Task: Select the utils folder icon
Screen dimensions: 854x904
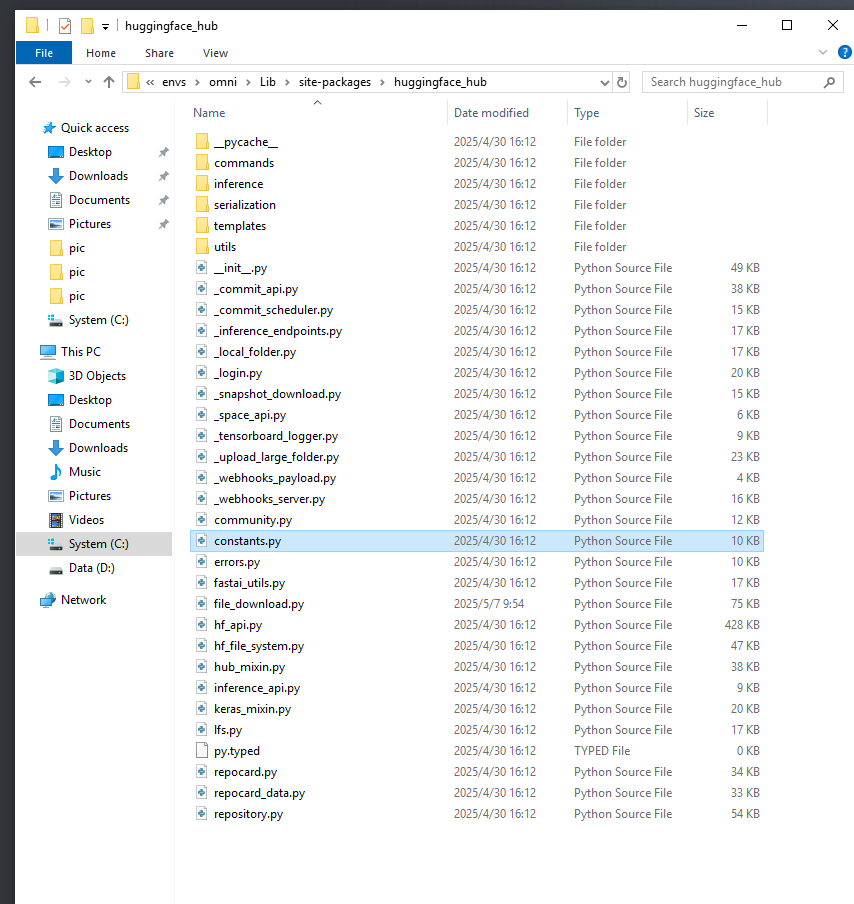Action: click(x=202, y=247)
